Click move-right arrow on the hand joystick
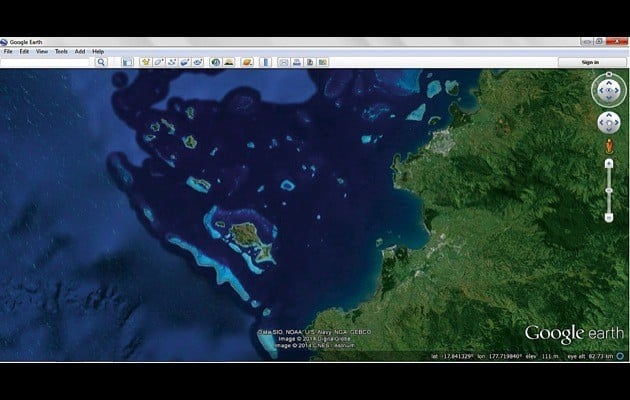 [616, 123]
